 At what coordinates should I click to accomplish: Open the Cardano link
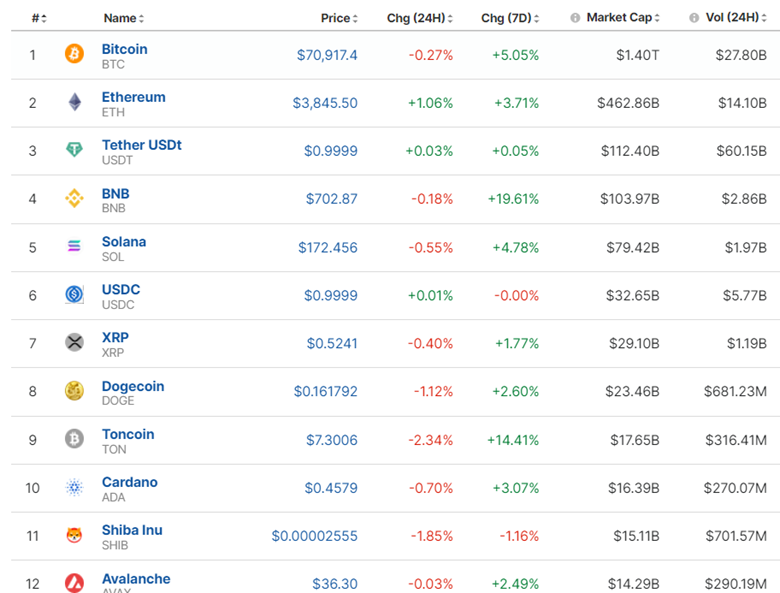tap(129, 483)
